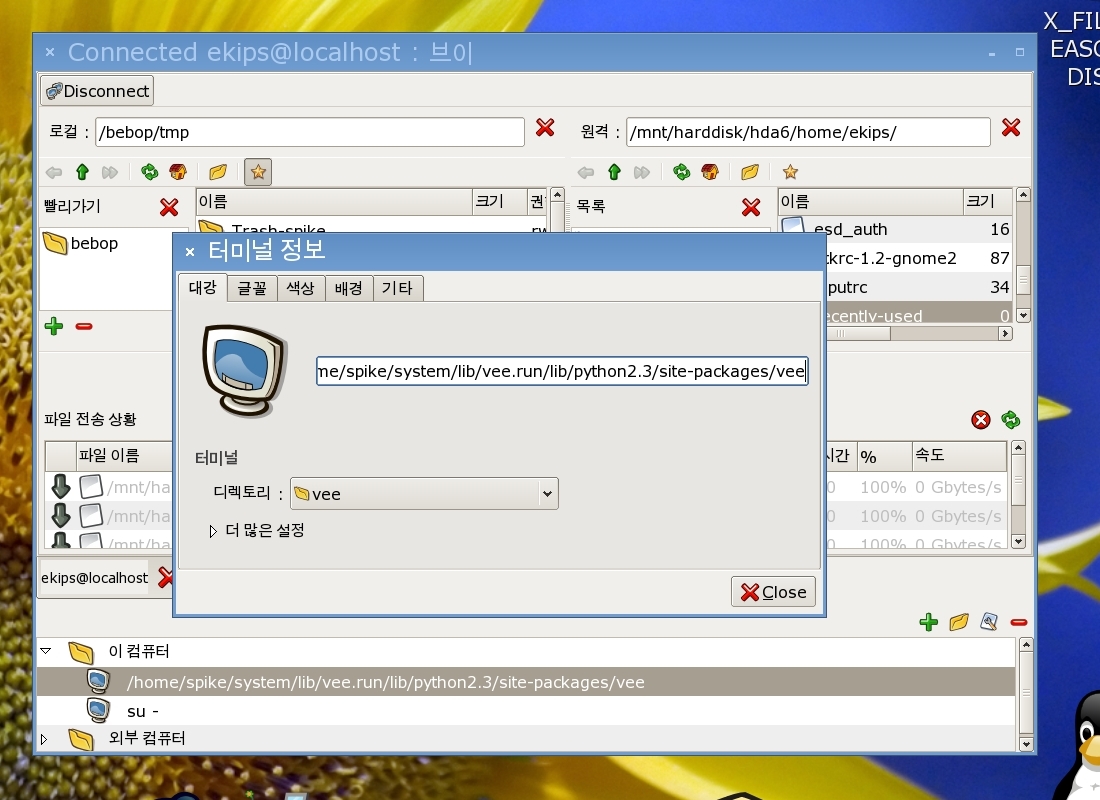The height and width of the screenshot is (800, 1100).
Task: Collapse the 이 컴퓨터 tree node
Action: tap(45, 651)
